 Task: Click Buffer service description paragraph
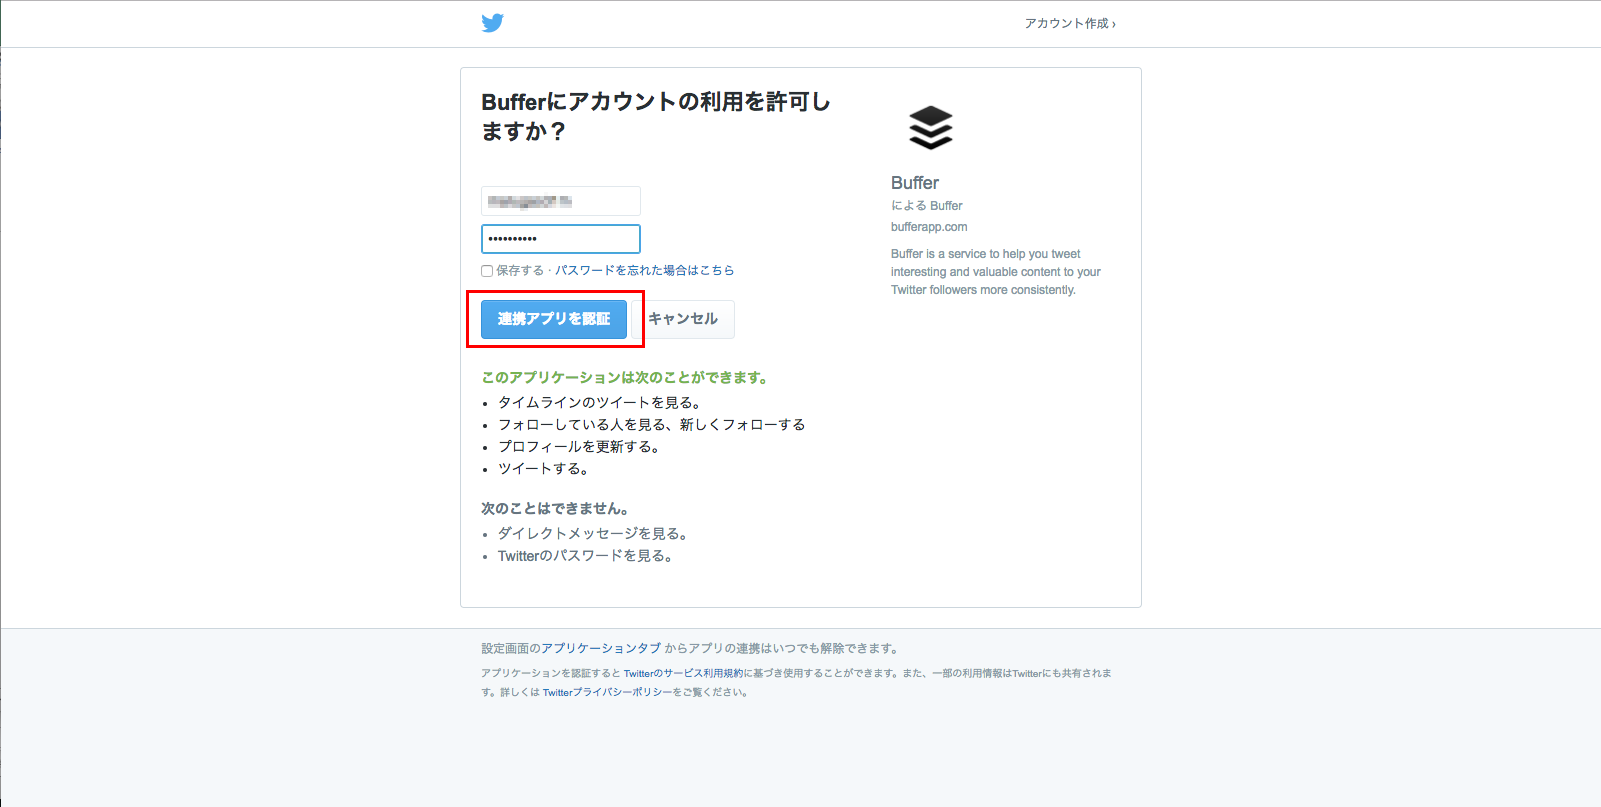click(996, 272)
